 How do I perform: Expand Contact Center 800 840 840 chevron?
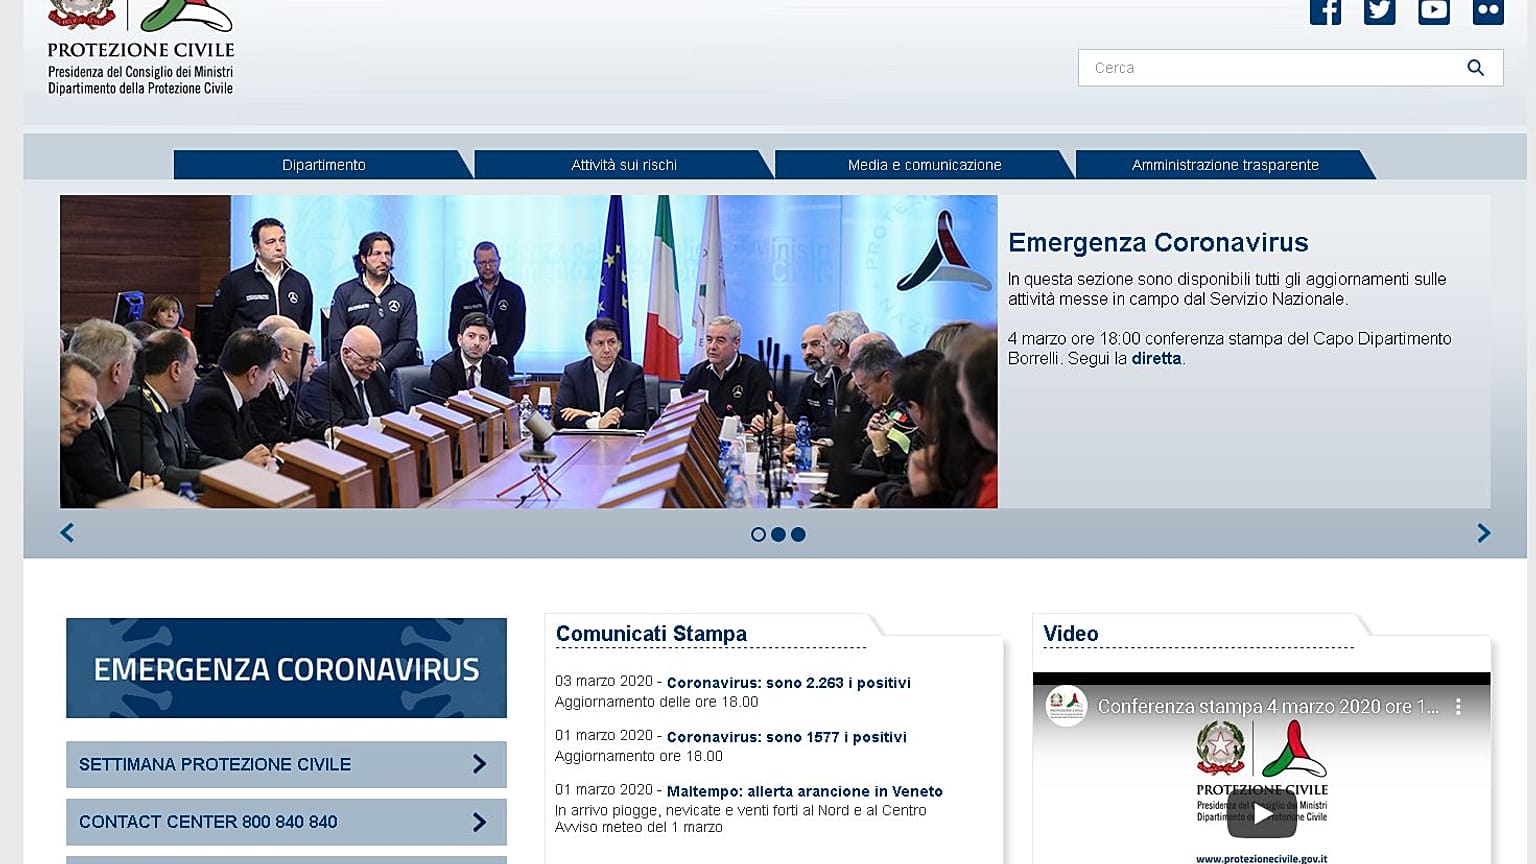[479, 822]
